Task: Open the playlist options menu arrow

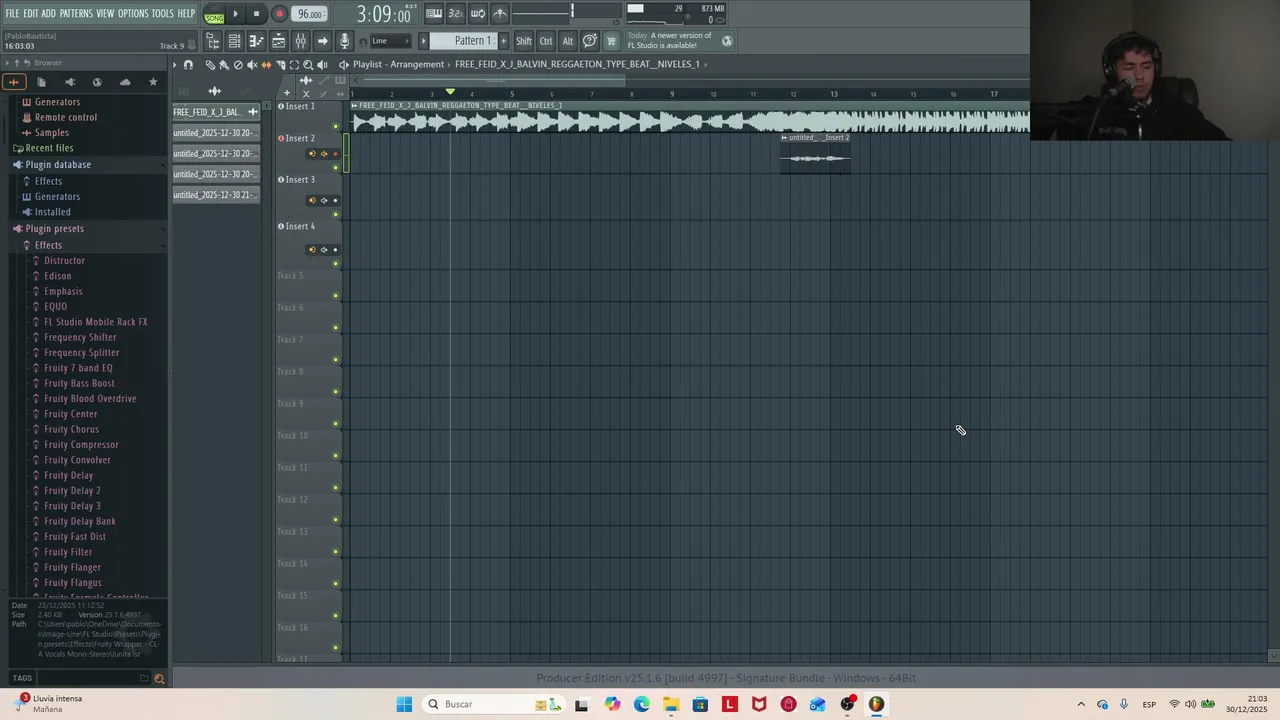Action: pyautogui.click(x=174, y=65)
